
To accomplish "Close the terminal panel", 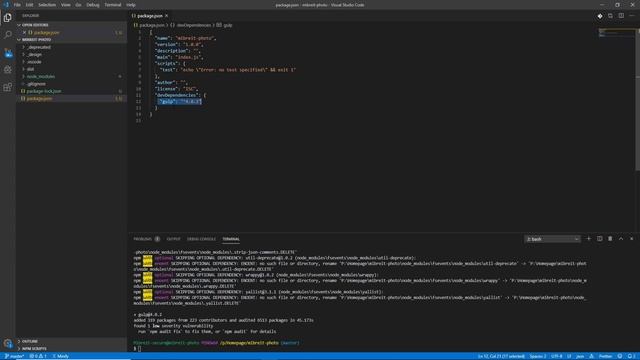I will click(x=631, y=239).
